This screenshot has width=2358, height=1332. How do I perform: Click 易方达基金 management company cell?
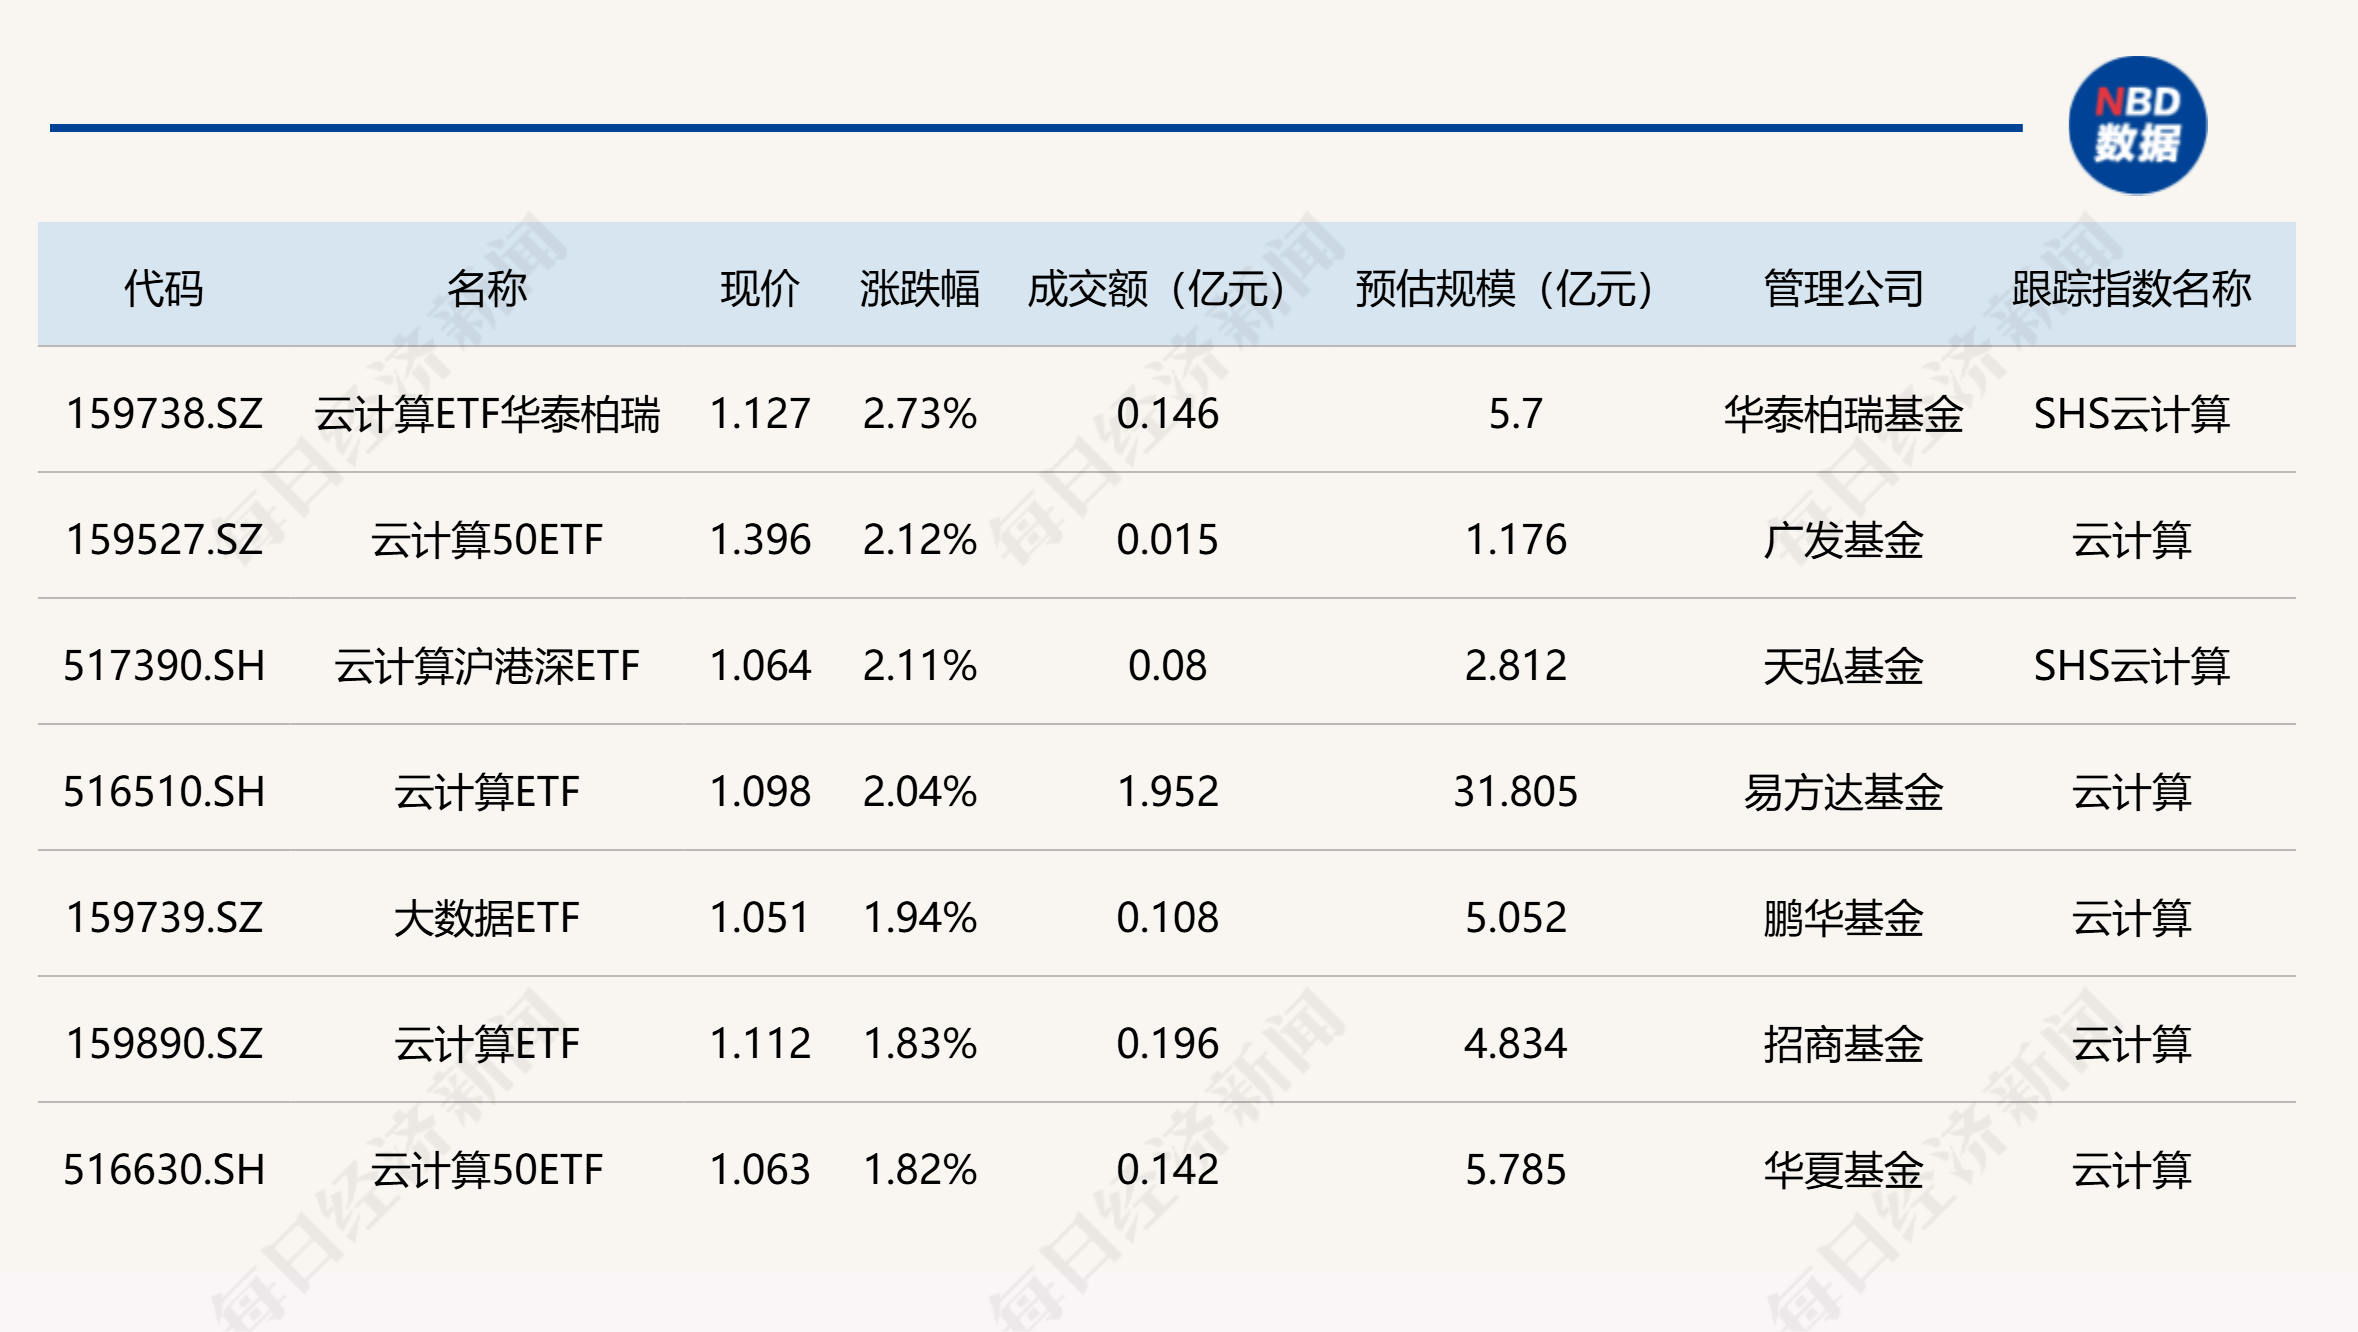click(1843, 792)
